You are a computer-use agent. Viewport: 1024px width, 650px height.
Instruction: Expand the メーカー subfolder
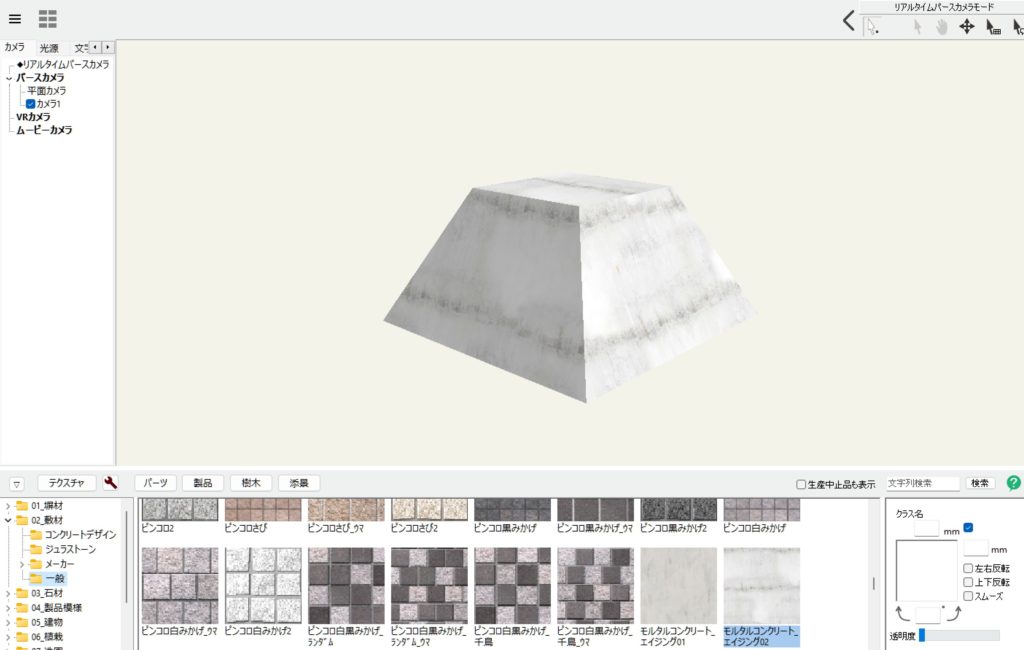click(x=22, y=564)
